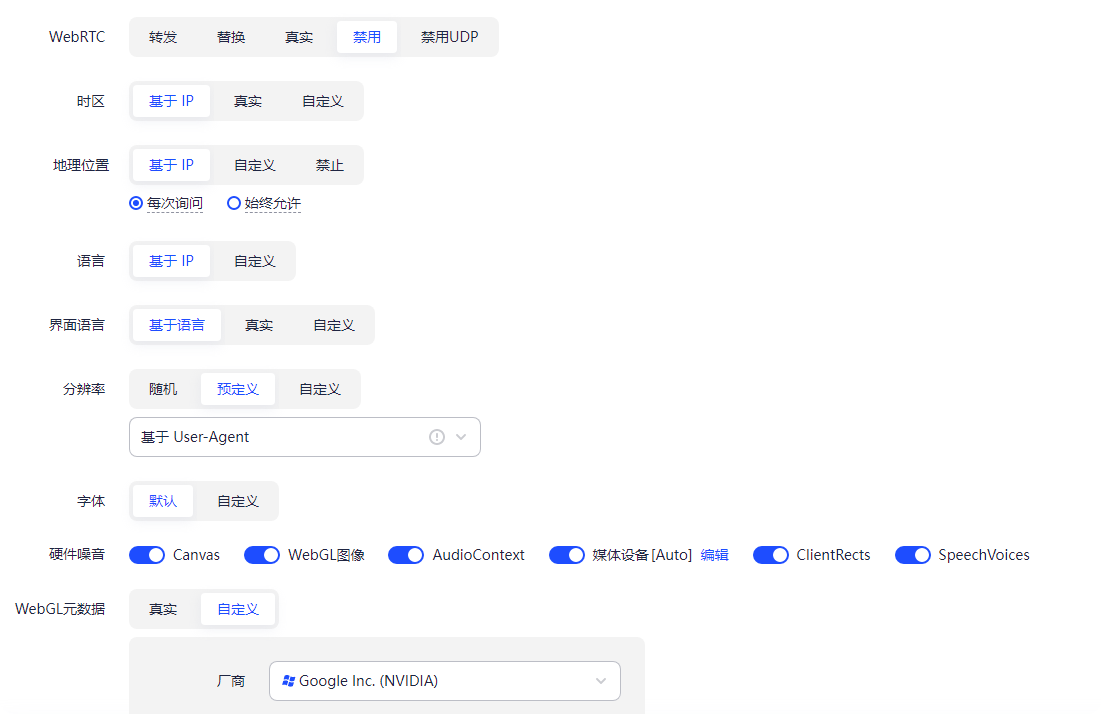This screenshot has width=1101, height=714.
Task: Switch 时区 to 真实
Action: pyautogui.click(x=247, y=100)
